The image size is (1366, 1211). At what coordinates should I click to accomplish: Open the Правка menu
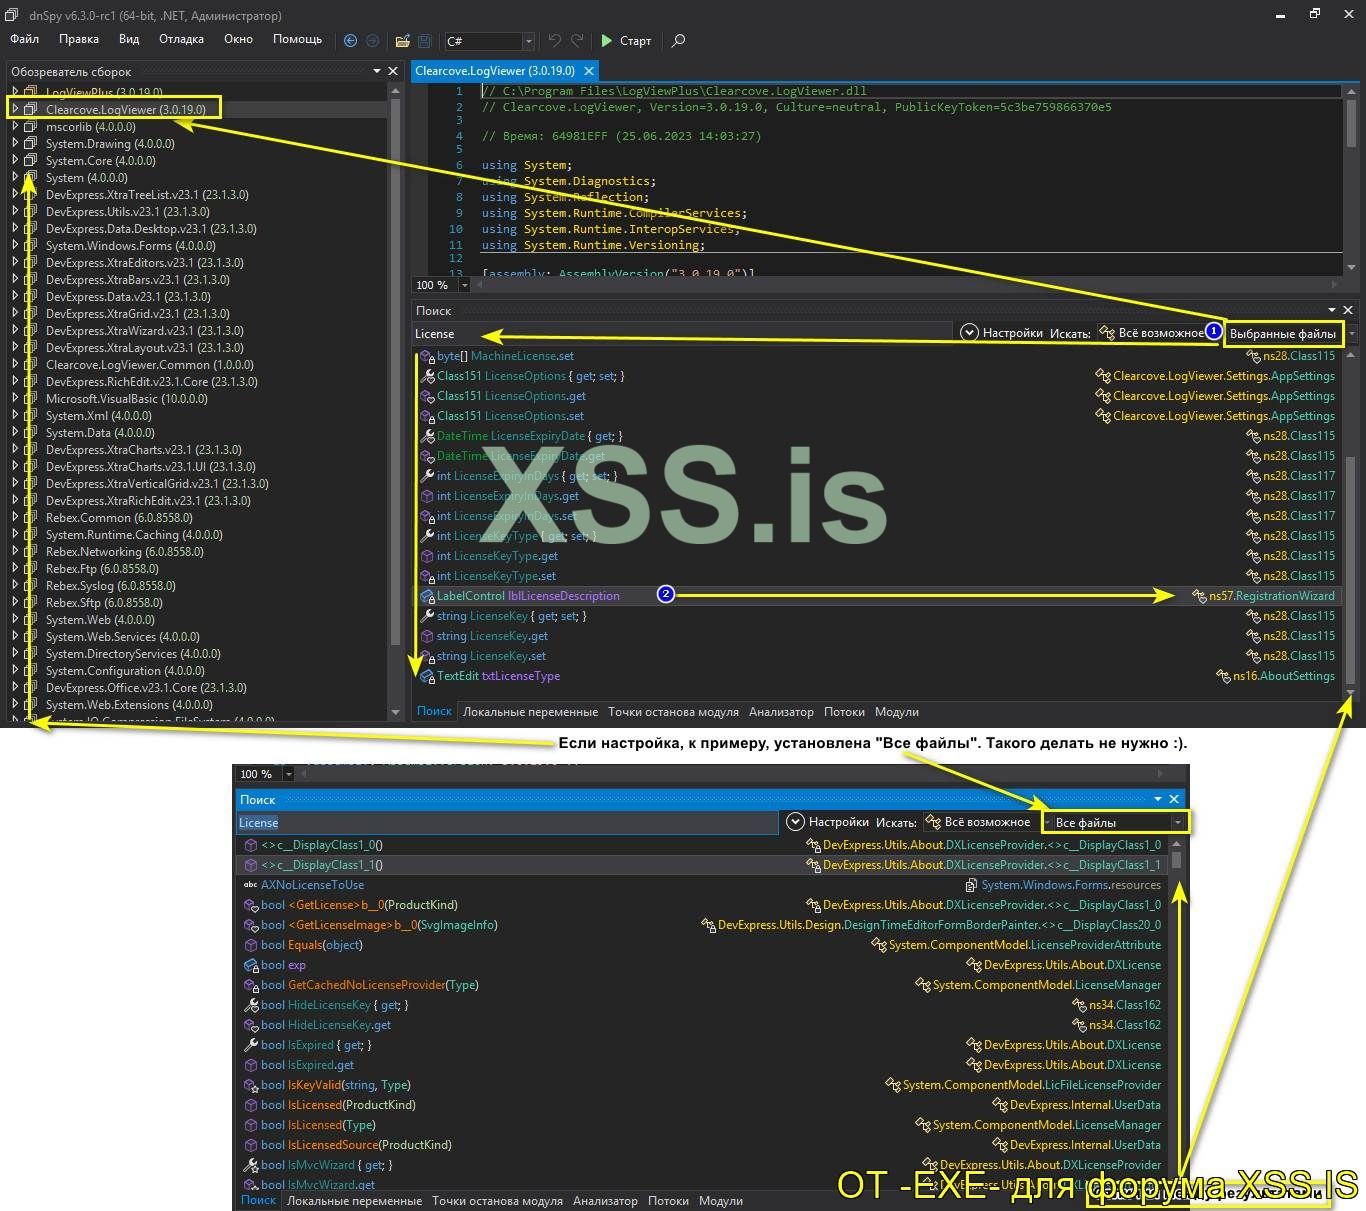79,39
